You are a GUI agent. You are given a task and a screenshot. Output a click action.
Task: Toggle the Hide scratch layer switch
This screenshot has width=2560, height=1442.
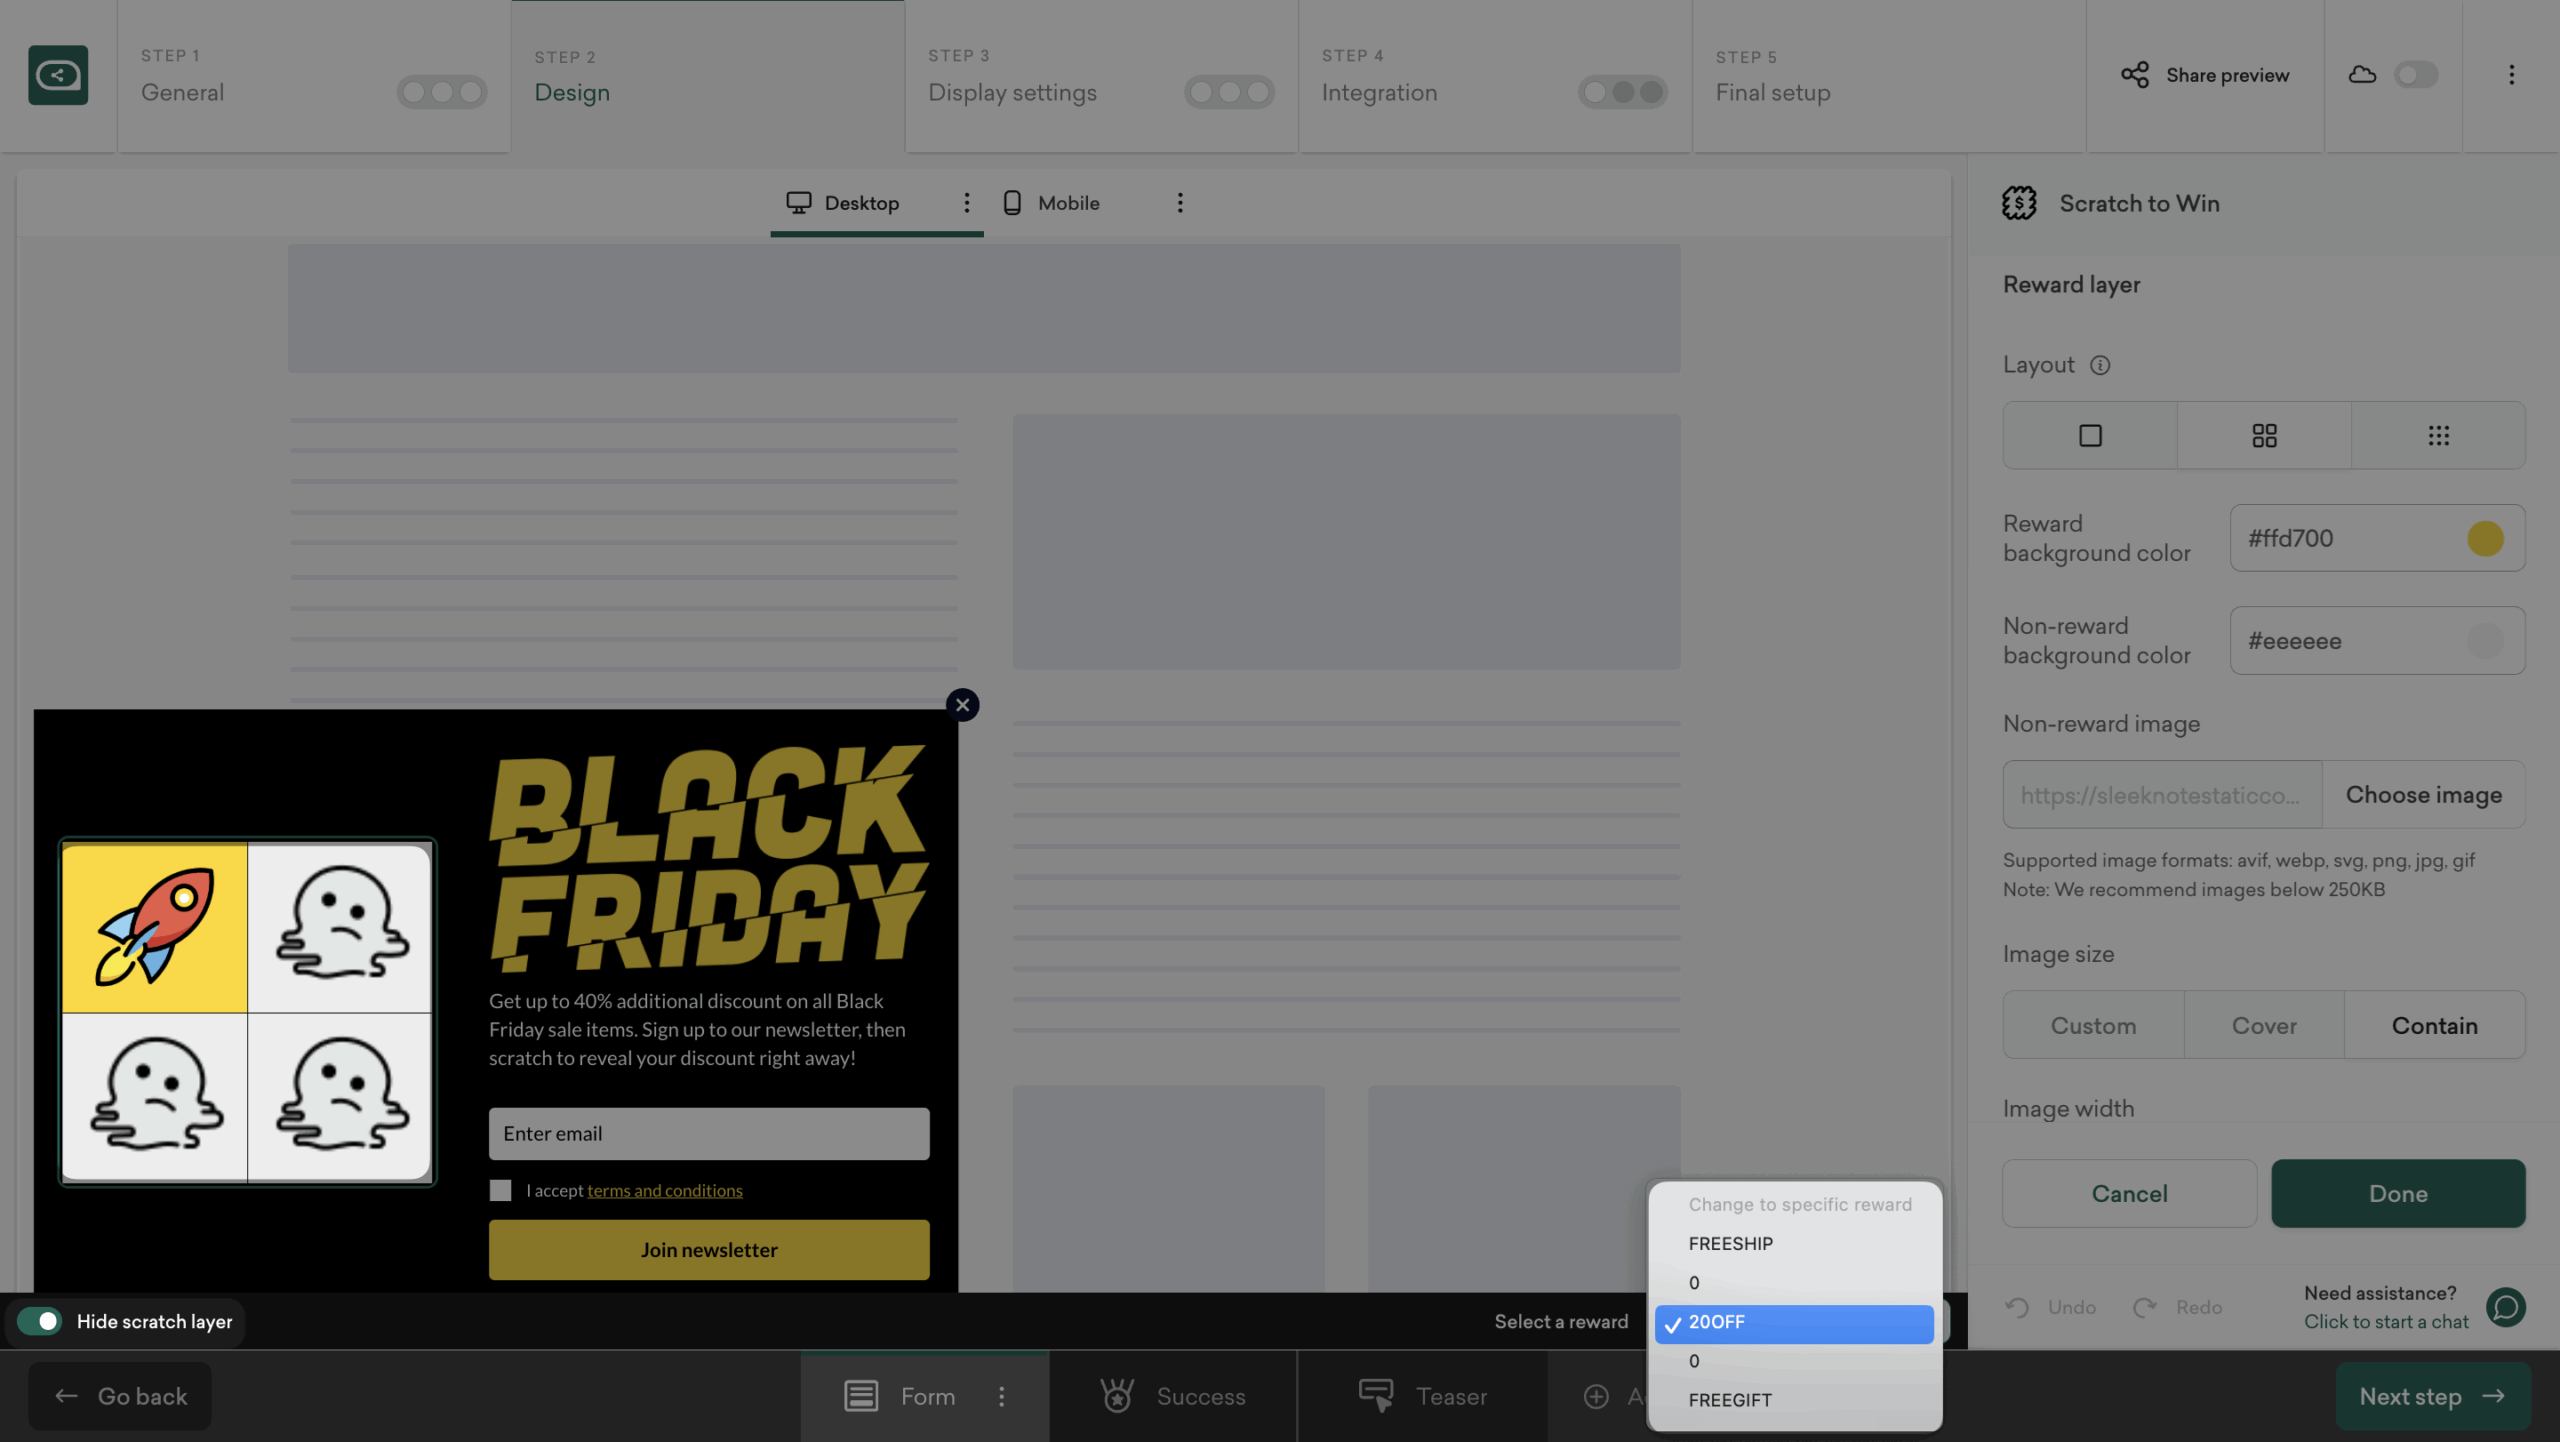click(x=40, y=1321)
